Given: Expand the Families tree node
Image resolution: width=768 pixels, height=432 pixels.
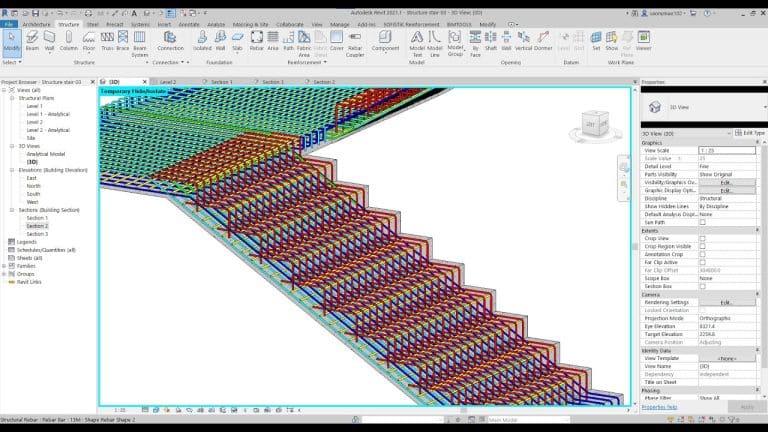Looking at the screenshot, I should point(4,266).
